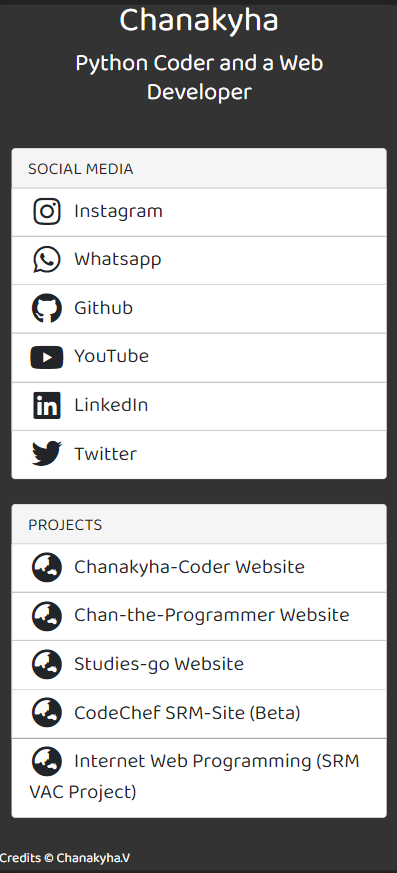This screenshot has width=397, height=873.
Task: Click the YouTube play icon
Action: [47, 357]
